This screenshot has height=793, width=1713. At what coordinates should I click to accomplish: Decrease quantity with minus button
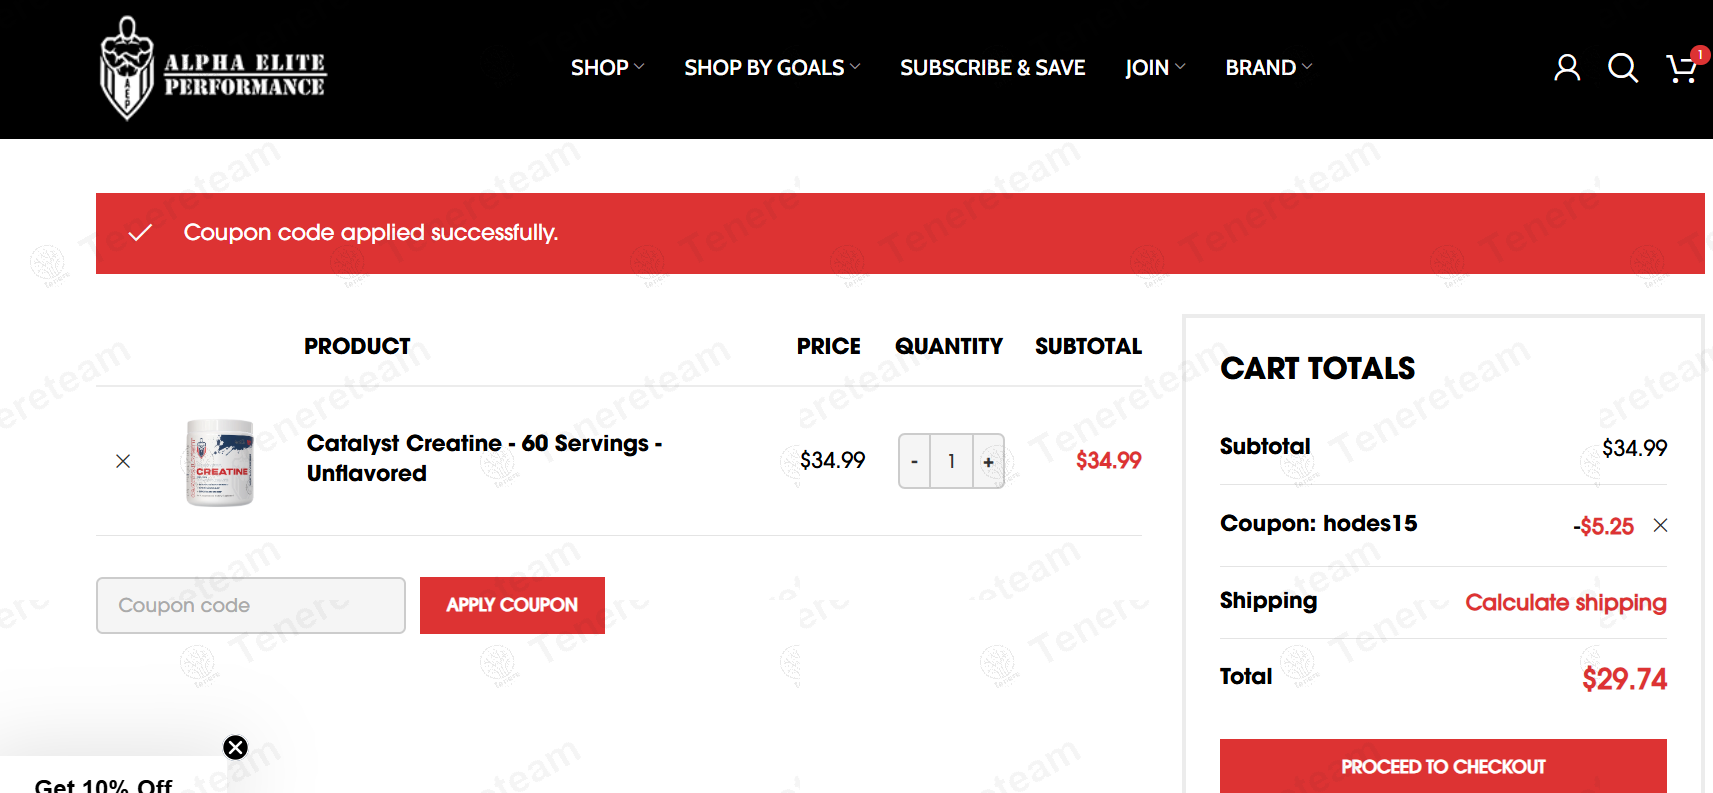point(914,461)
